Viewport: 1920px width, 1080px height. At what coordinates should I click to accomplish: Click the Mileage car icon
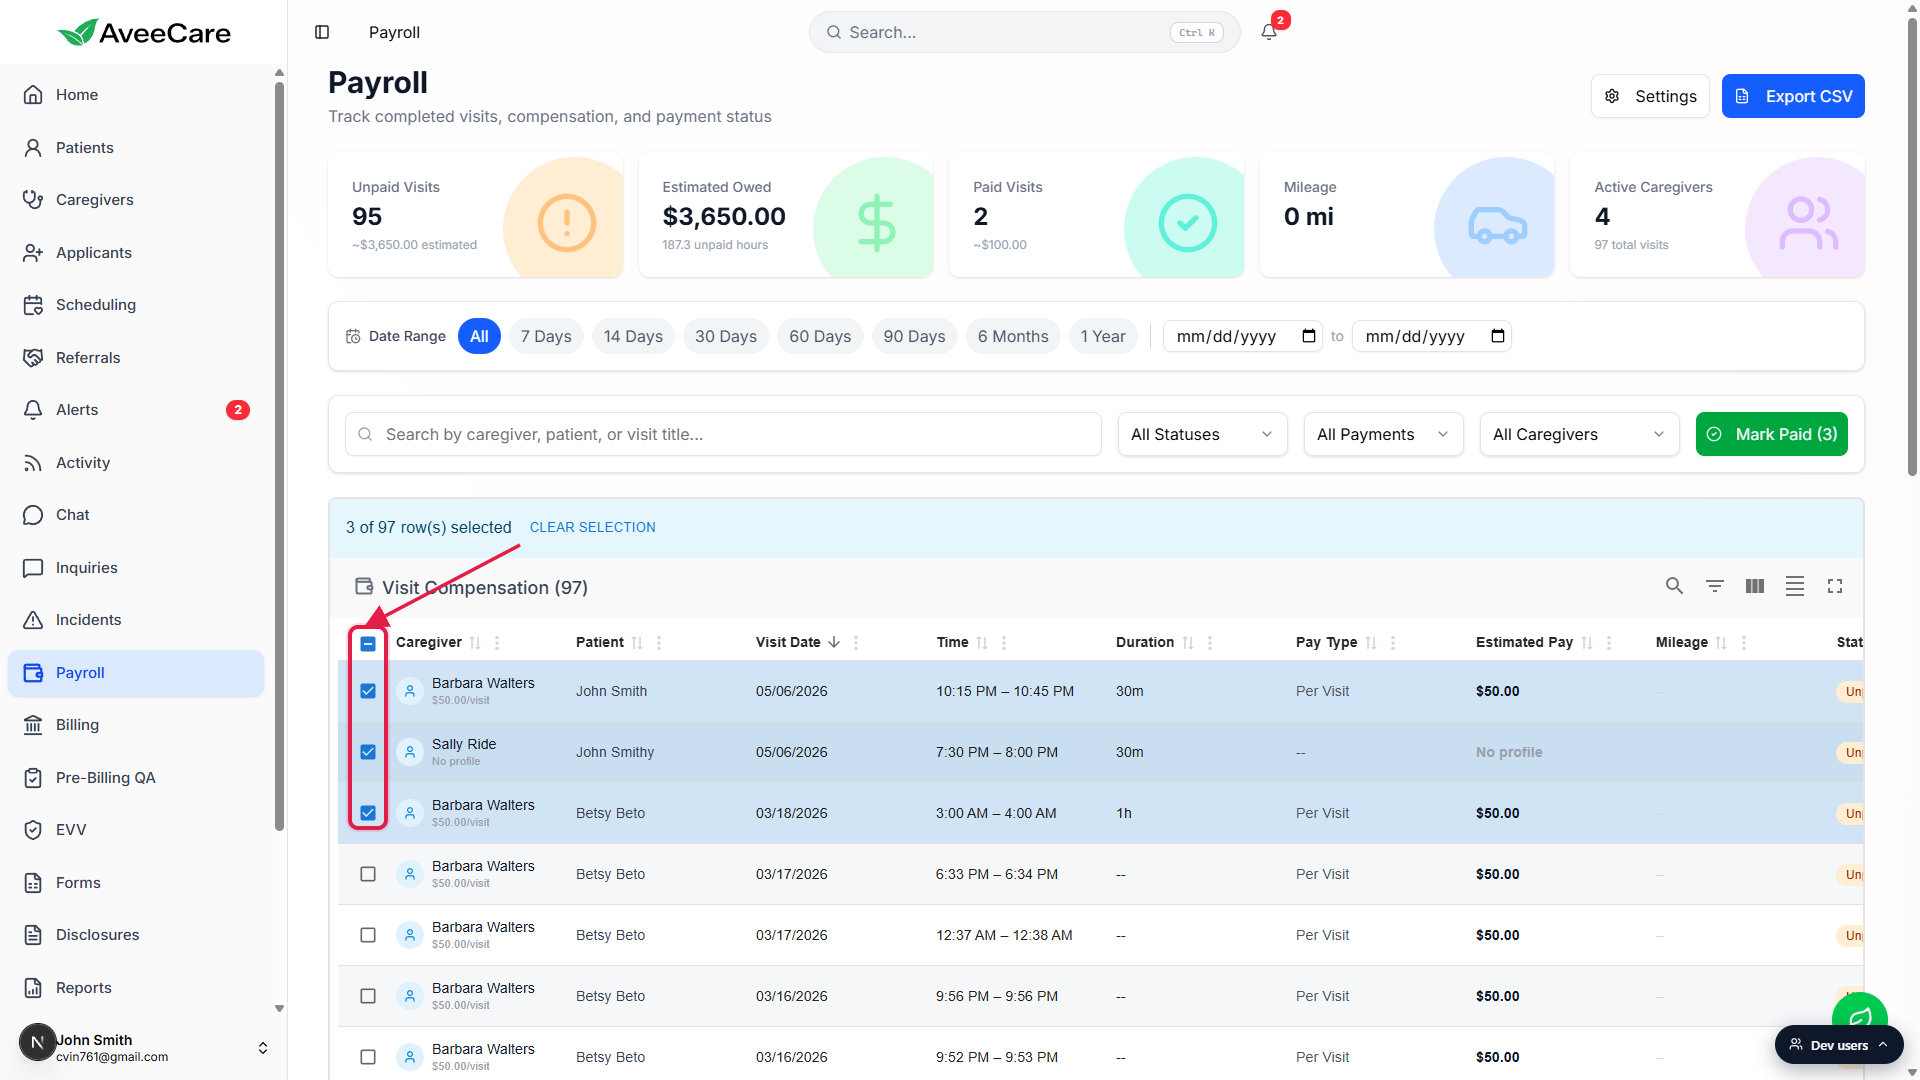tap(1498, 225)
